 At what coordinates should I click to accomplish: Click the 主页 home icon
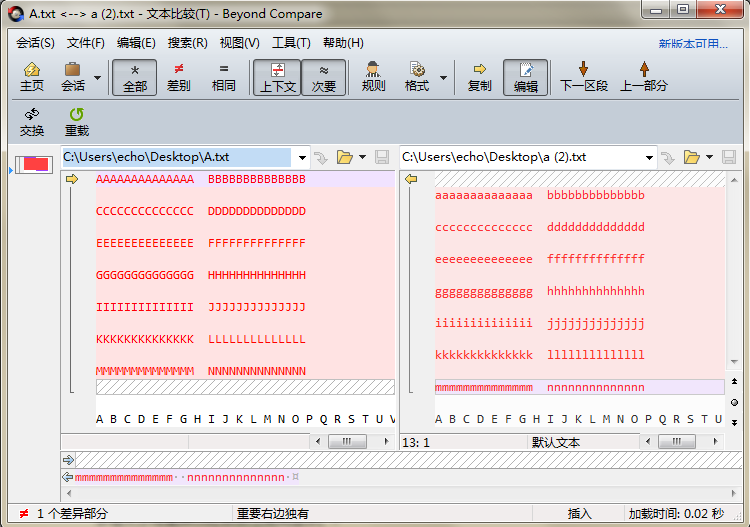[x=31, y=70]
